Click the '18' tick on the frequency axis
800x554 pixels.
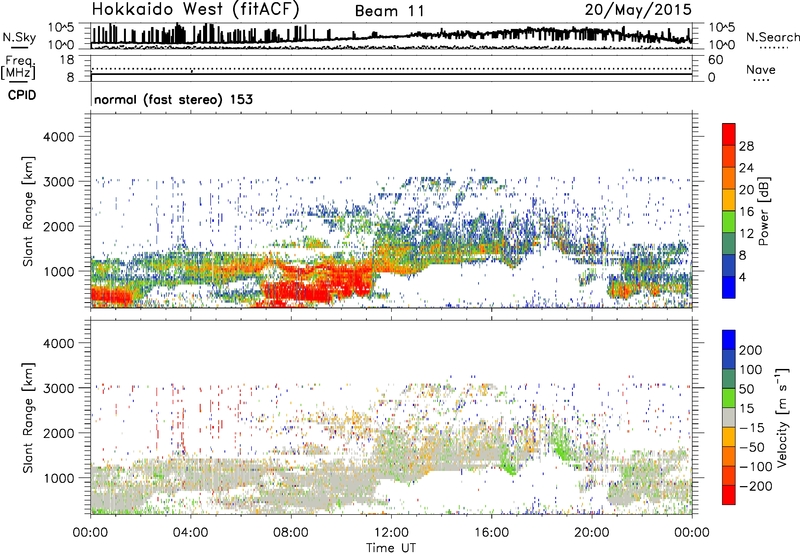(x=67, y=60)
